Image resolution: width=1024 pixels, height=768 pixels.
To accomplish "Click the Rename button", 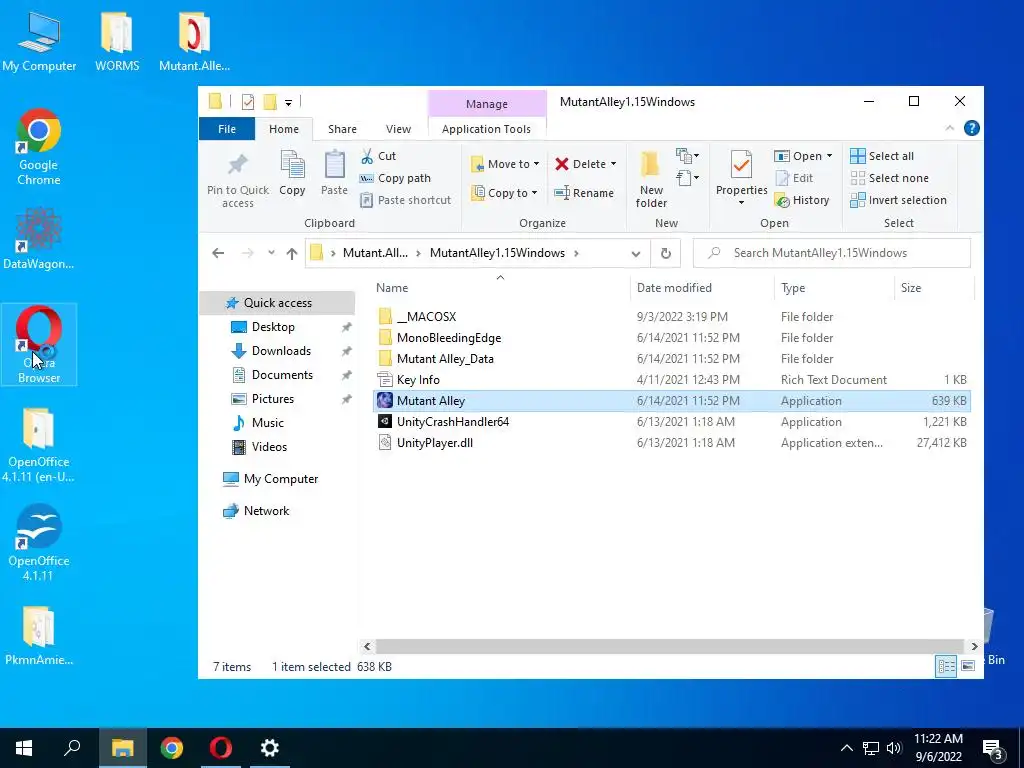I will pos(584,193).
